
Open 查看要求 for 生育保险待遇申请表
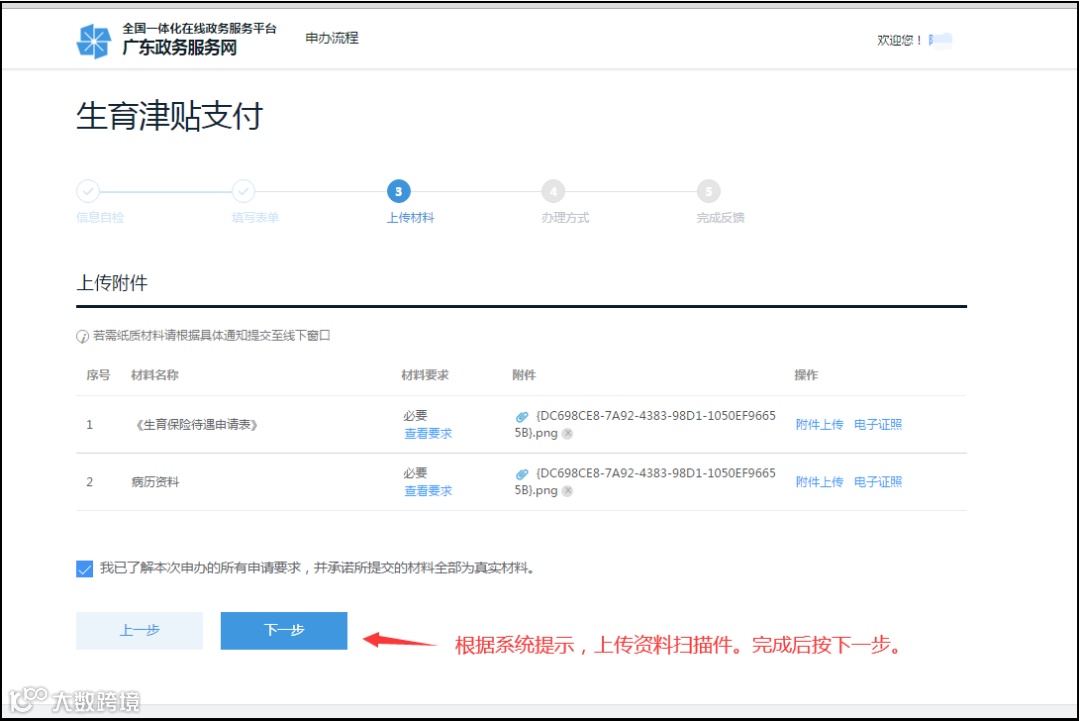(x=428, y=434)
